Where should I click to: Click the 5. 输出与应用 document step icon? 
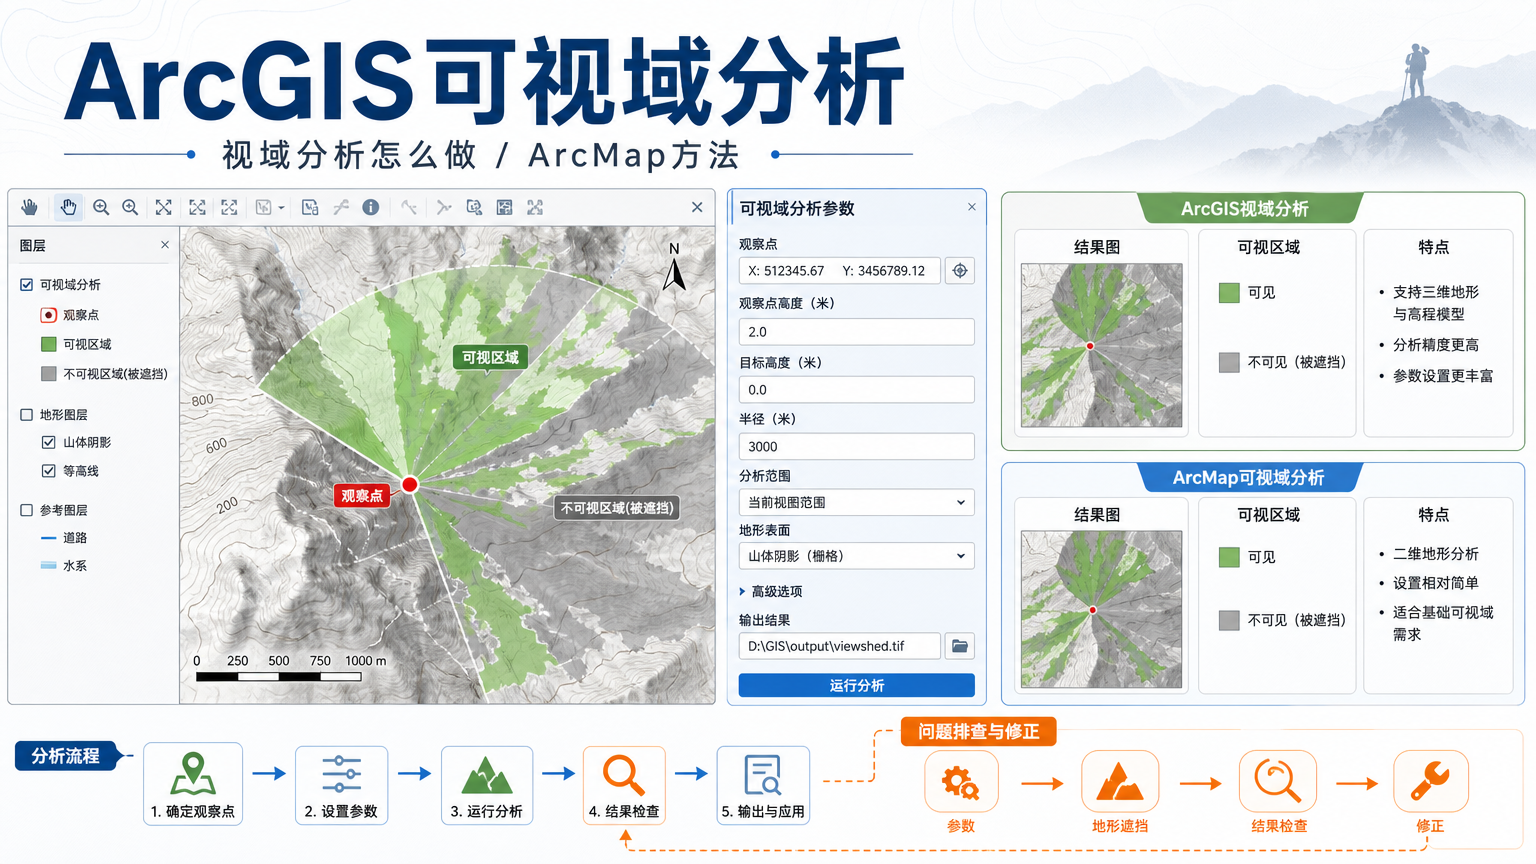click(x=763, y=774)
